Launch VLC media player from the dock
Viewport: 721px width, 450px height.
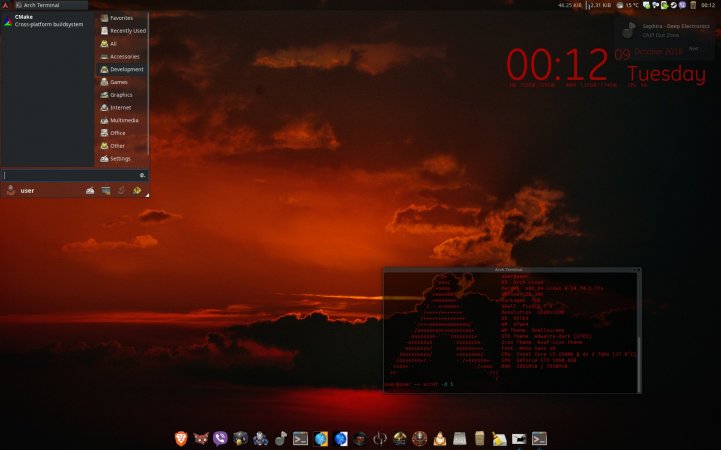pos(440,439)
